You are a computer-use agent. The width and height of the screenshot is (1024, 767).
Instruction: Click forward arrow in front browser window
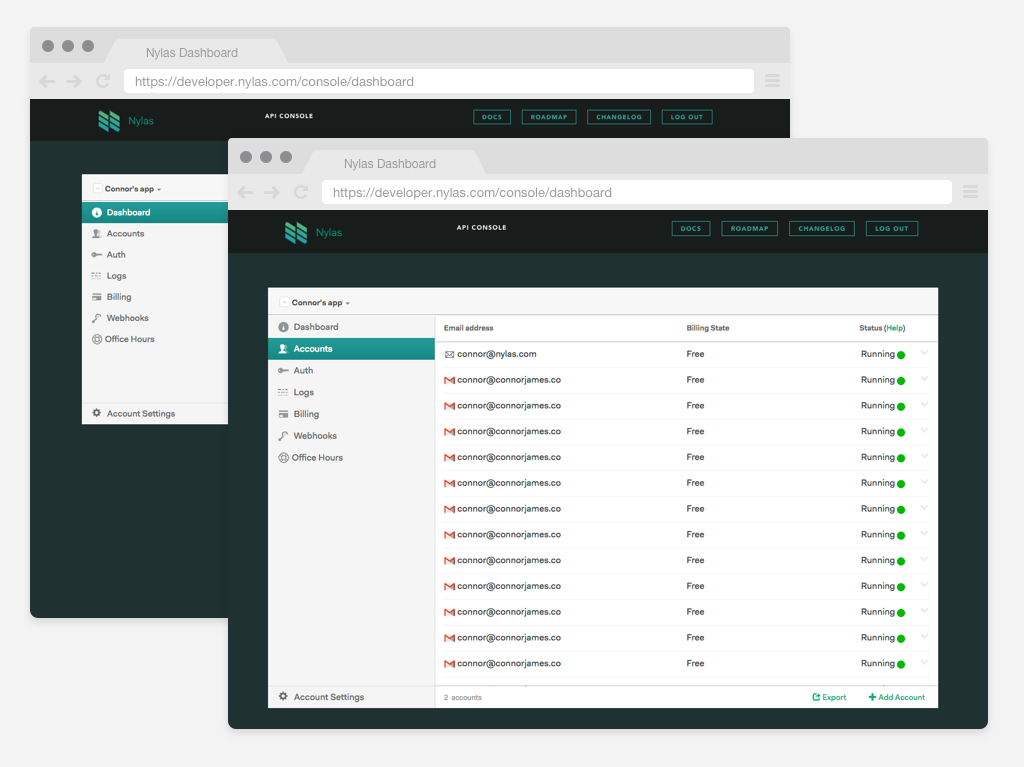click(272, 192)
